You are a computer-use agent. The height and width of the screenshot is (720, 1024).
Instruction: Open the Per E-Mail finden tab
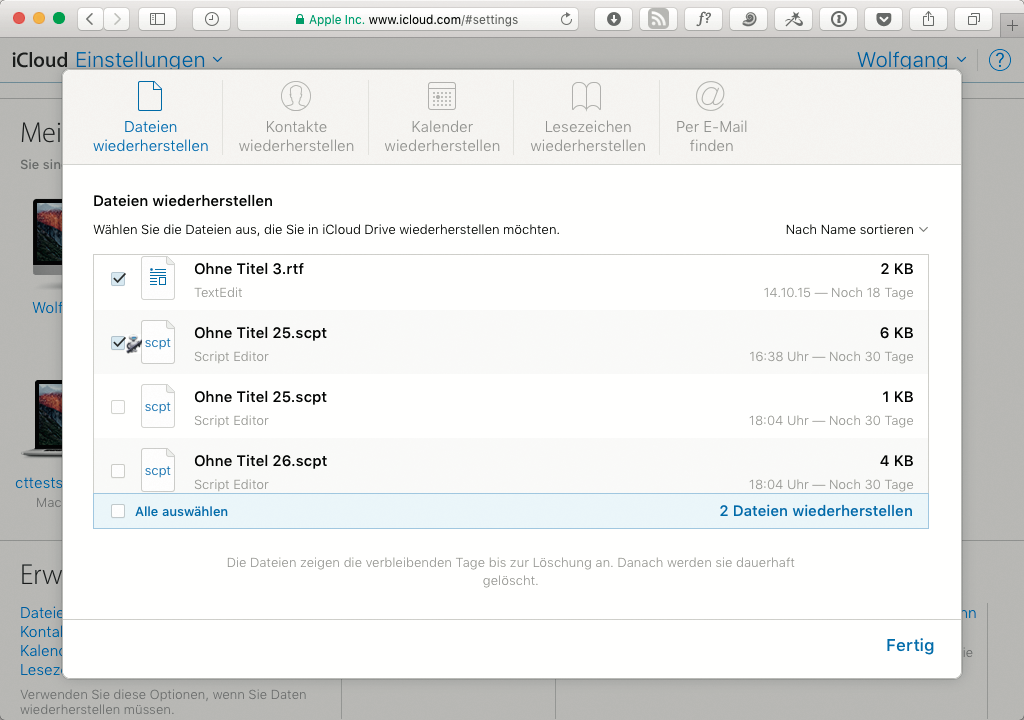pyautogui.click(x=711, y=118)
